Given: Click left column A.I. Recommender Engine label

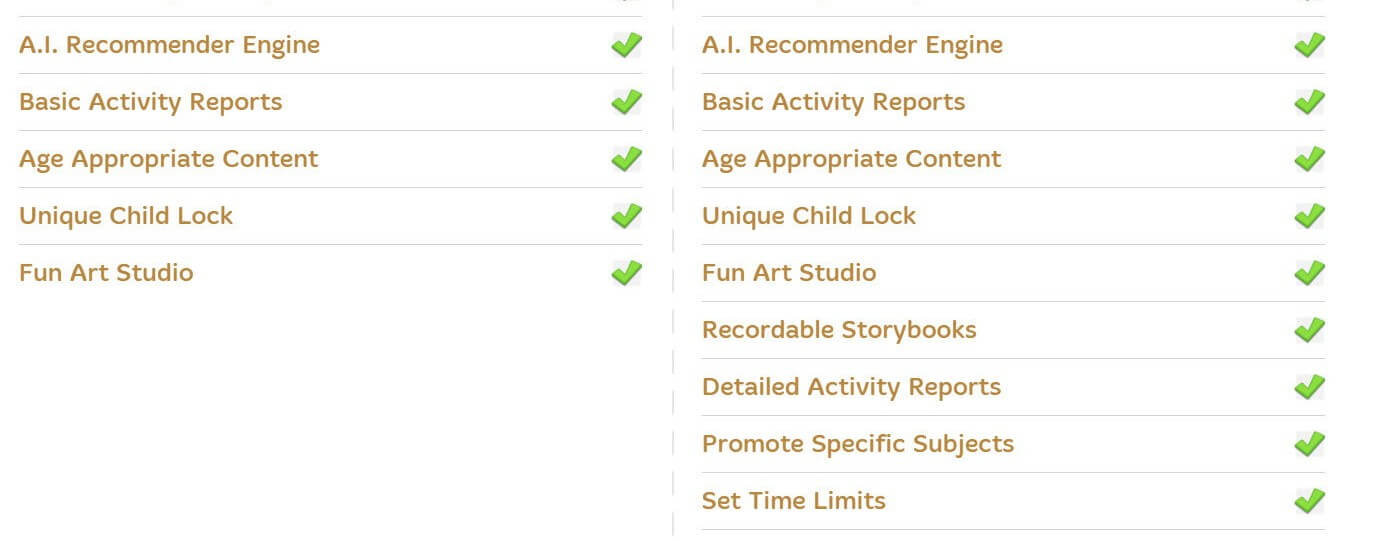Looking at the screenshot, I should [170, 45].
